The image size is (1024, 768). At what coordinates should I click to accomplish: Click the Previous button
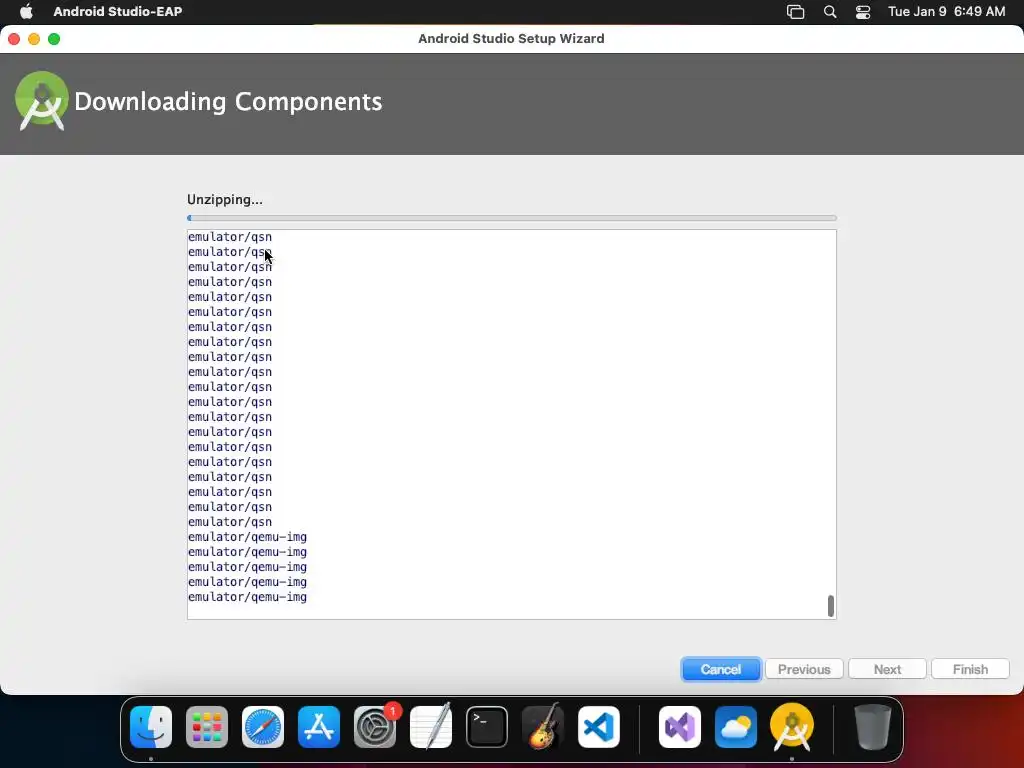(804, 669)
